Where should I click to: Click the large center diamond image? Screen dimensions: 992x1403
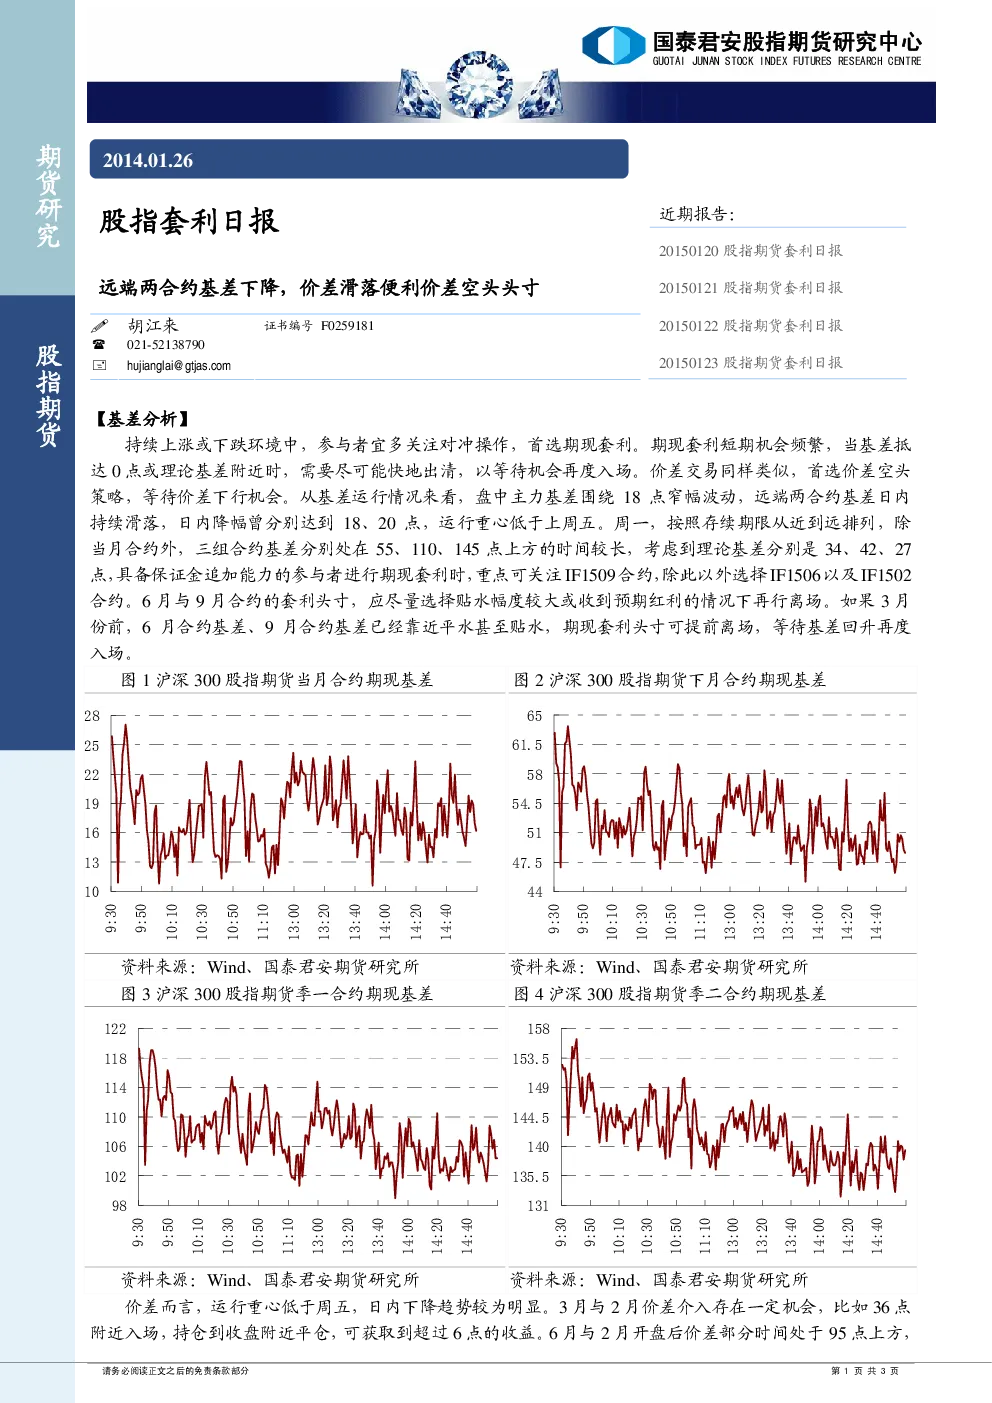pos(479,85)
